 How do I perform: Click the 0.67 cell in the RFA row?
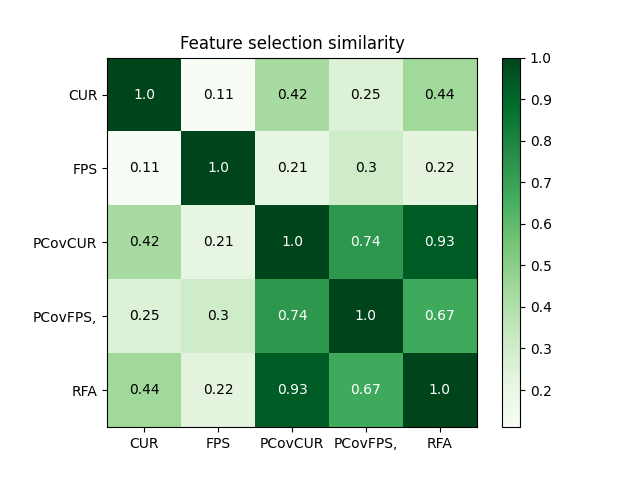pyautogui.click(x=366, y=390)
